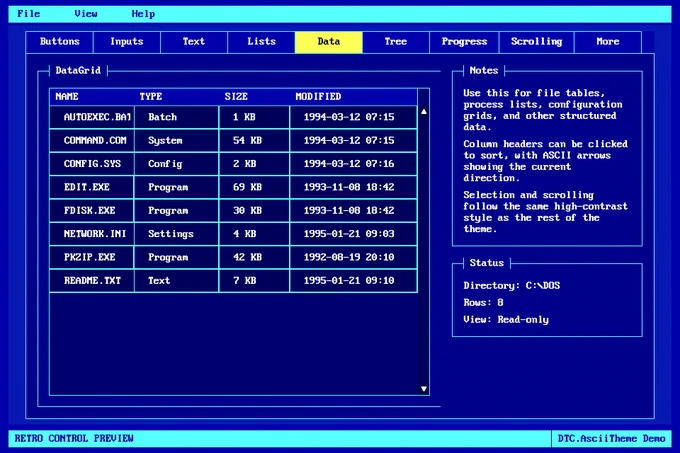Click the Rows: 8 status line
This screenshot has height=453, width=680.
click(483, 303)
